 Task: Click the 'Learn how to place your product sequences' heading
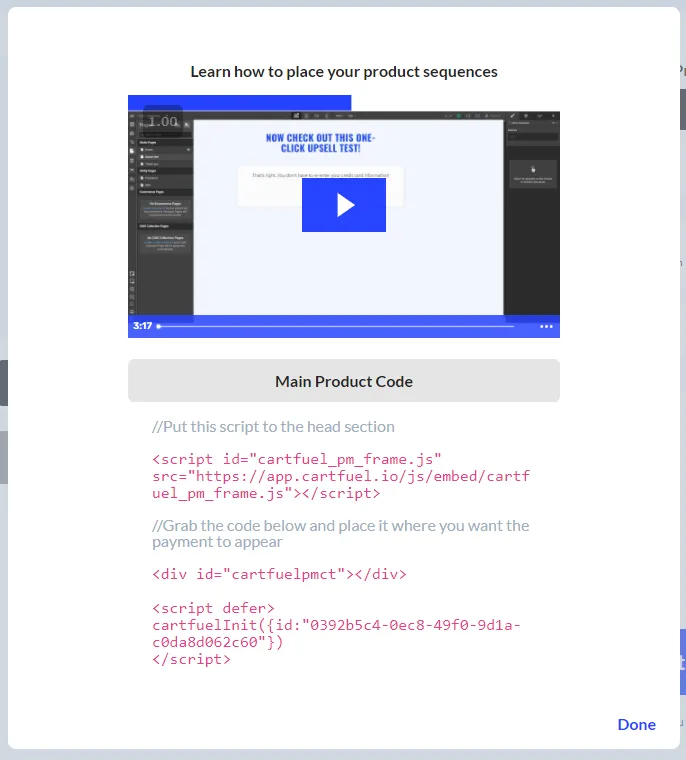pyautogui.click(x=344, y=72)
